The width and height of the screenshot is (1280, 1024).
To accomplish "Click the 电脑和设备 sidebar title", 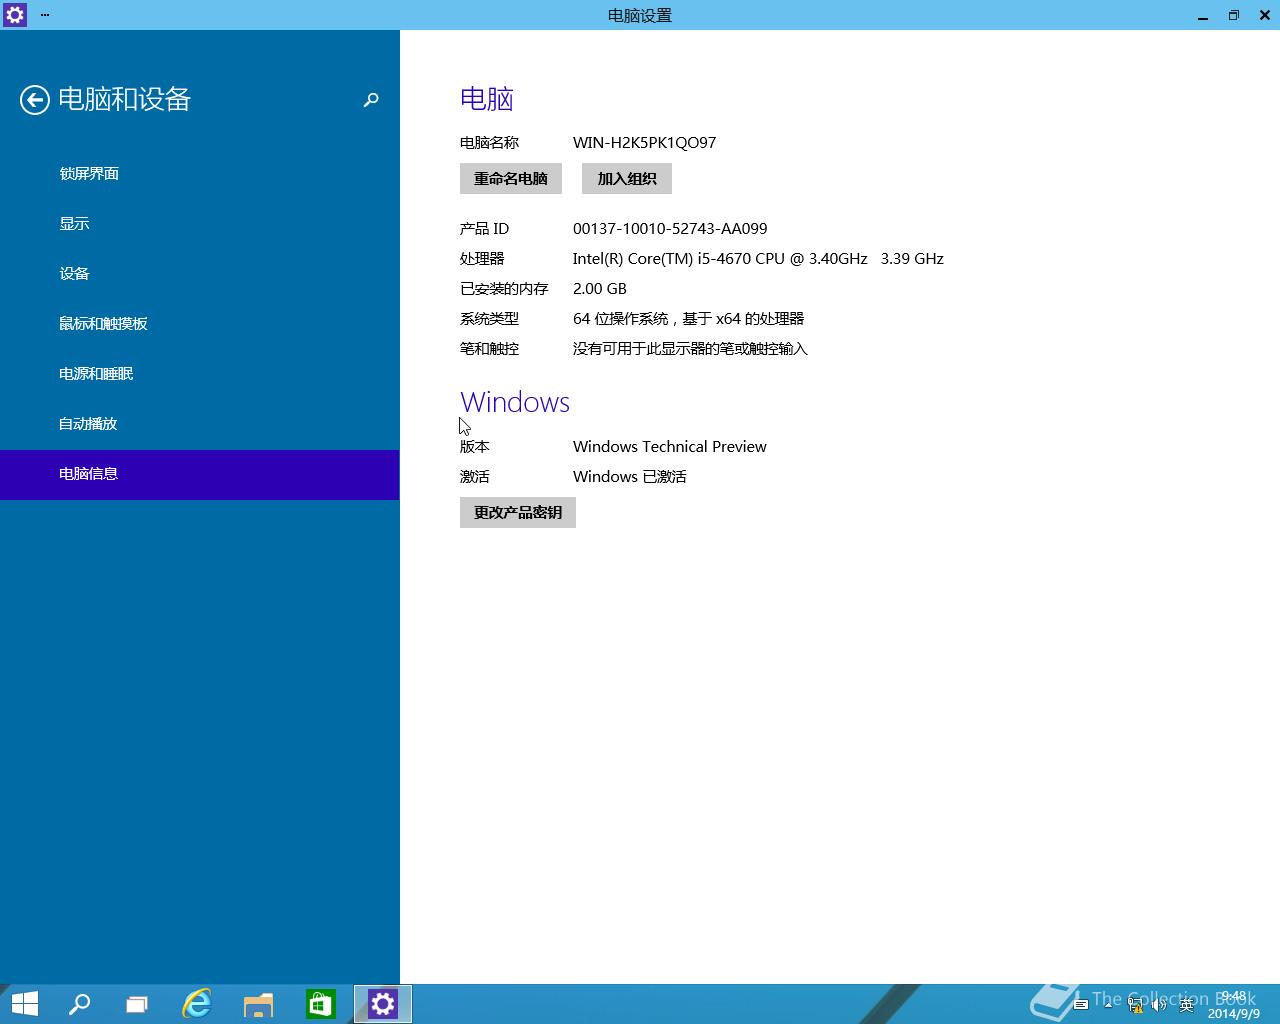I will tap(124, 99).
